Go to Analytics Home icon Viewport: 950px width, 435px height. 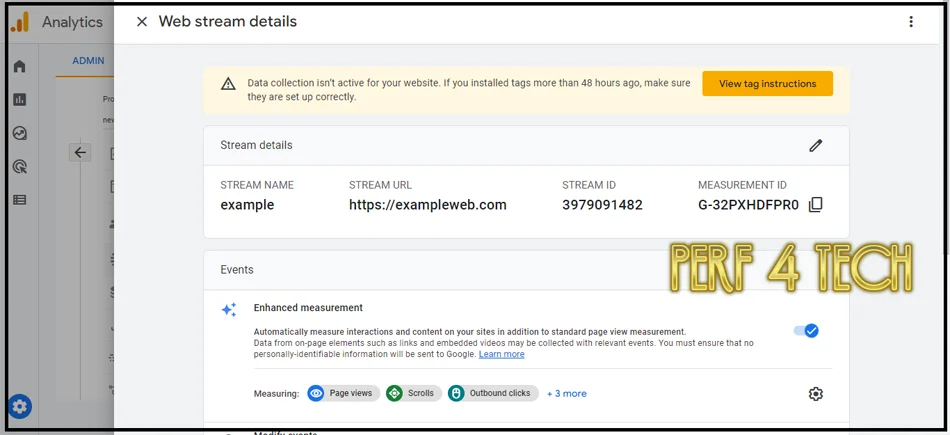pyautogui.click(x=20, y=66)
